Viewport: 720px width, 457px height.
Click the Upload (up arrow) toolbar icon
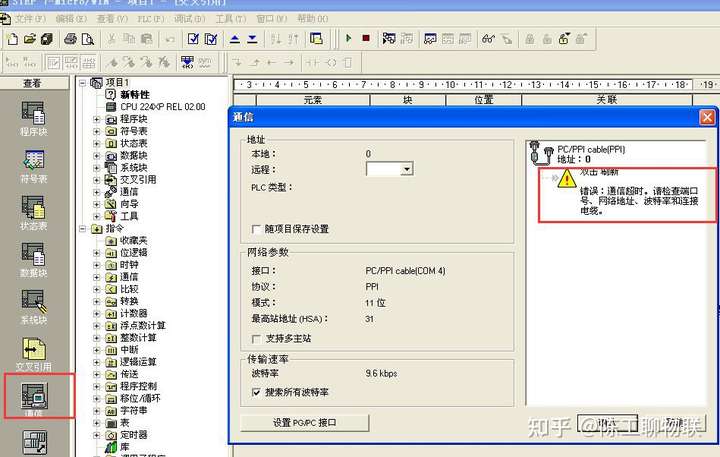point(235,39)
